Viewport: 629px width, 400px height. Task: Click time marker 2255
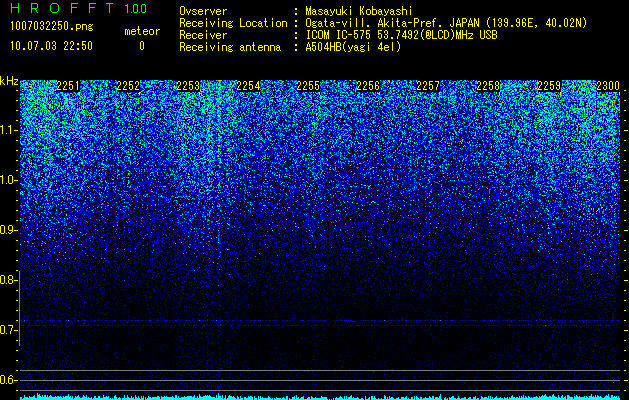point(308,86)
